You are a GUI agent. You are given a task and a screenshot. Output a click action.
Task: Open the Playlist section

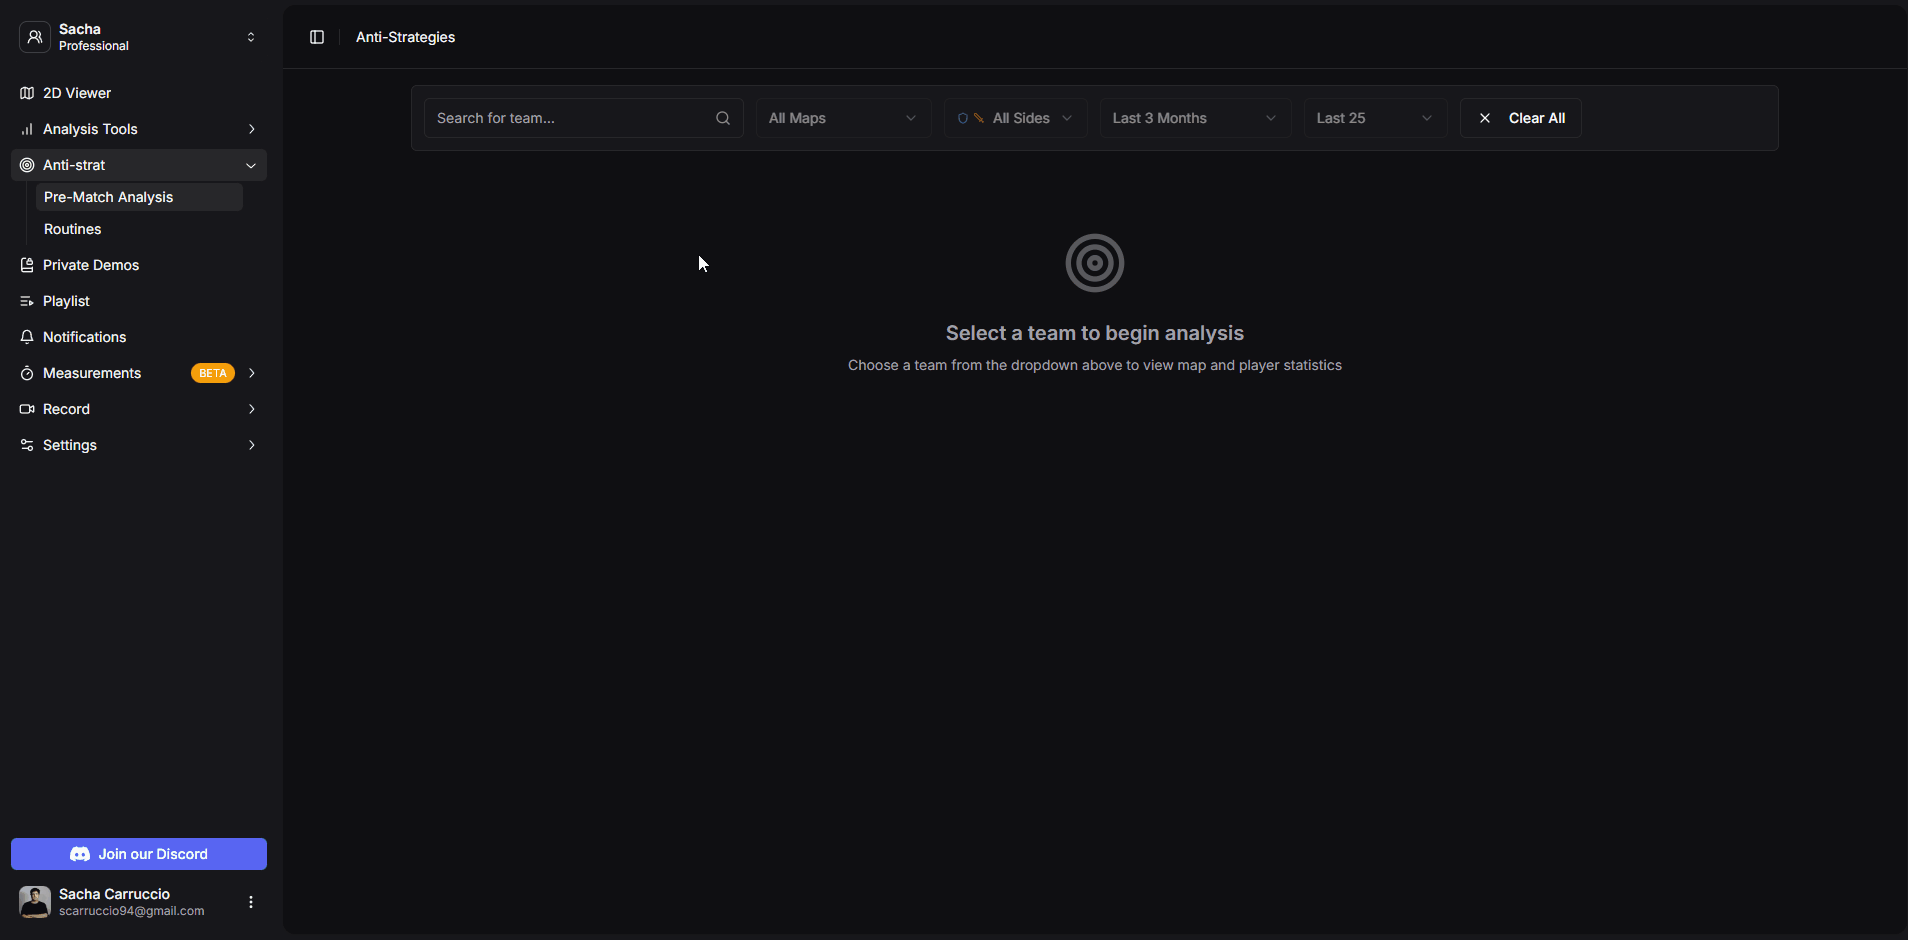tap(66, 301)
